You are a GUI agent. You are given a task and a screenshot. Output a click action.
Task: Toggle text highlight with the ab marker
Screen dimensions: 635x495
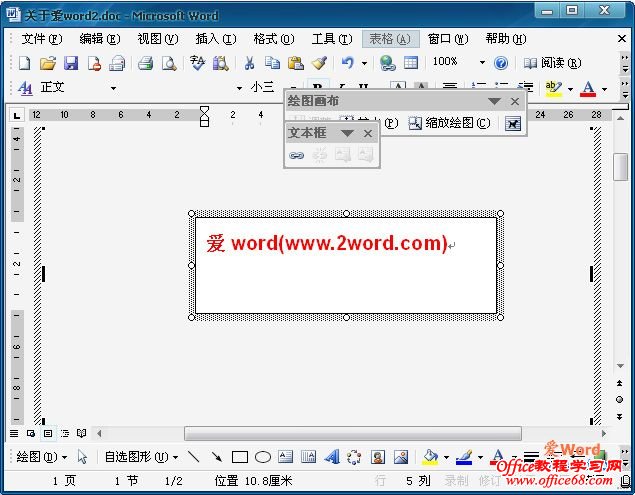(554, 88)
